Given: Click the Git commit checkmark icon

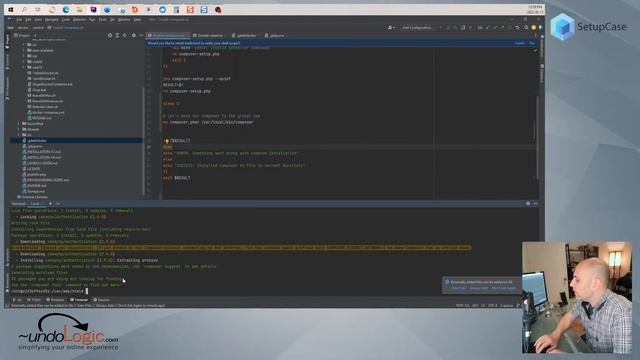Looking at the screenshot, I should pyautogui.click(x=495, y=28).
